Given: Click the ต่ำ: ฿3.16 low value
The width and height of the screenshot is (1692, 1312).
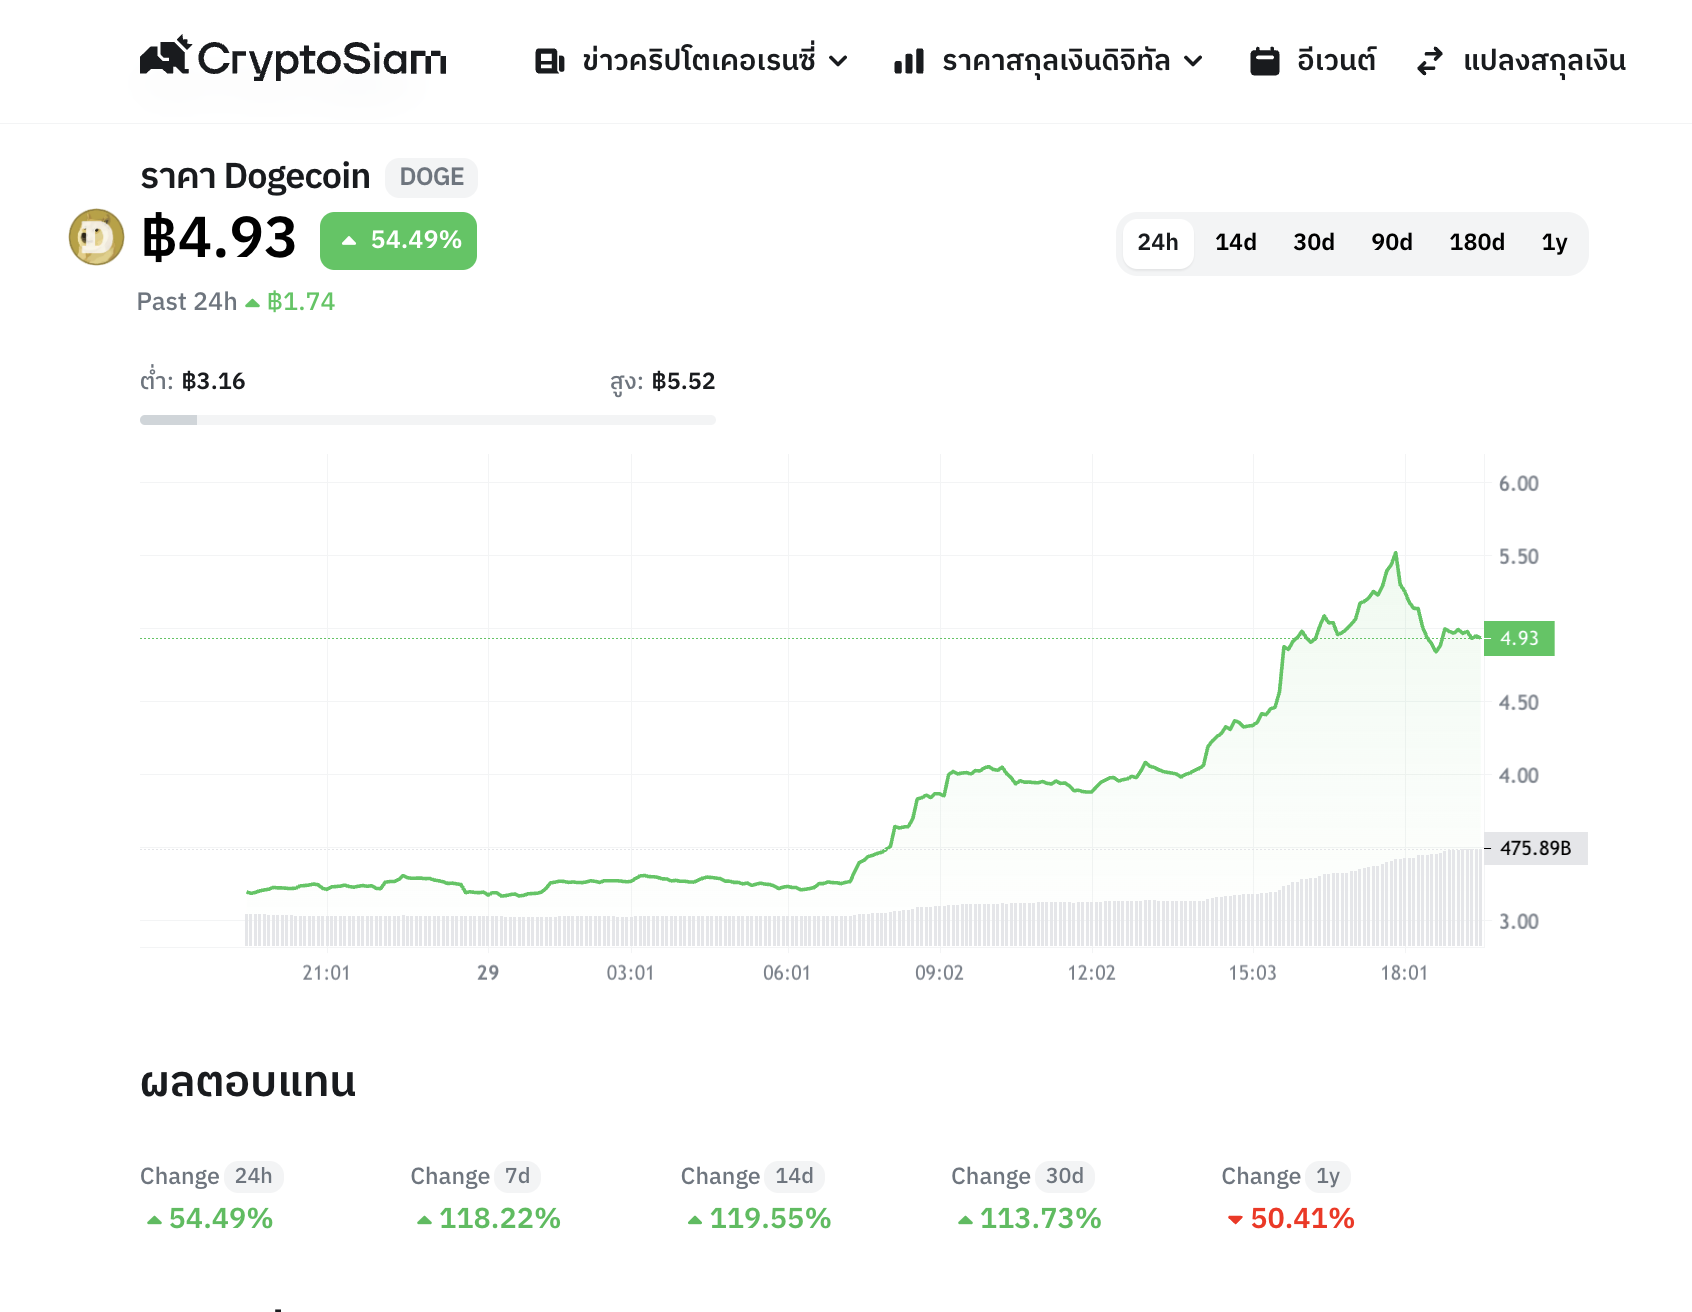Looking at the screenshot, I should point(192,380).
